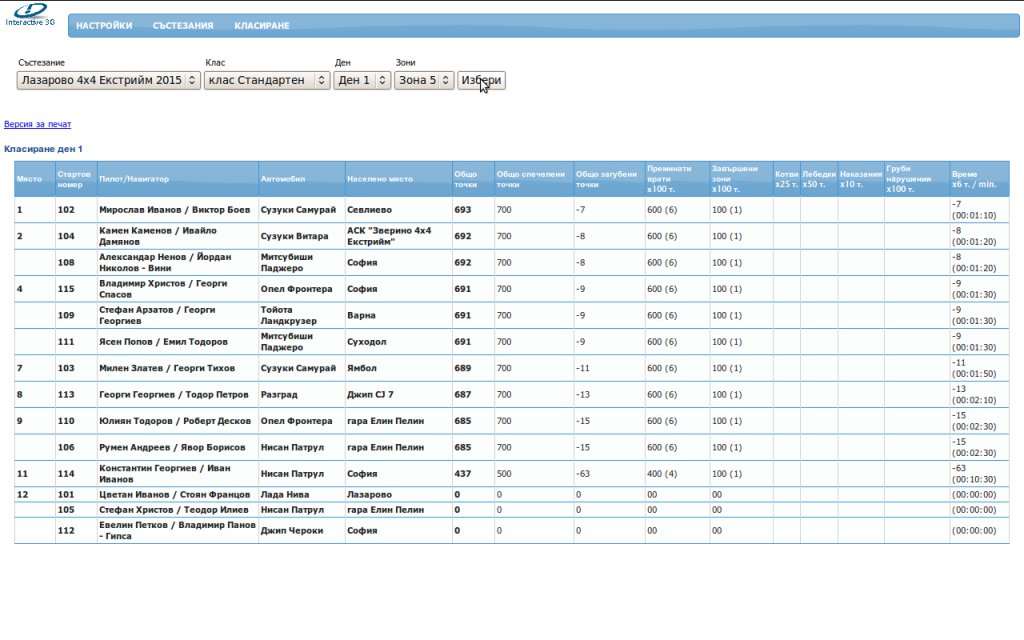Expand the Ден 1 dropdown

(362, 80)
